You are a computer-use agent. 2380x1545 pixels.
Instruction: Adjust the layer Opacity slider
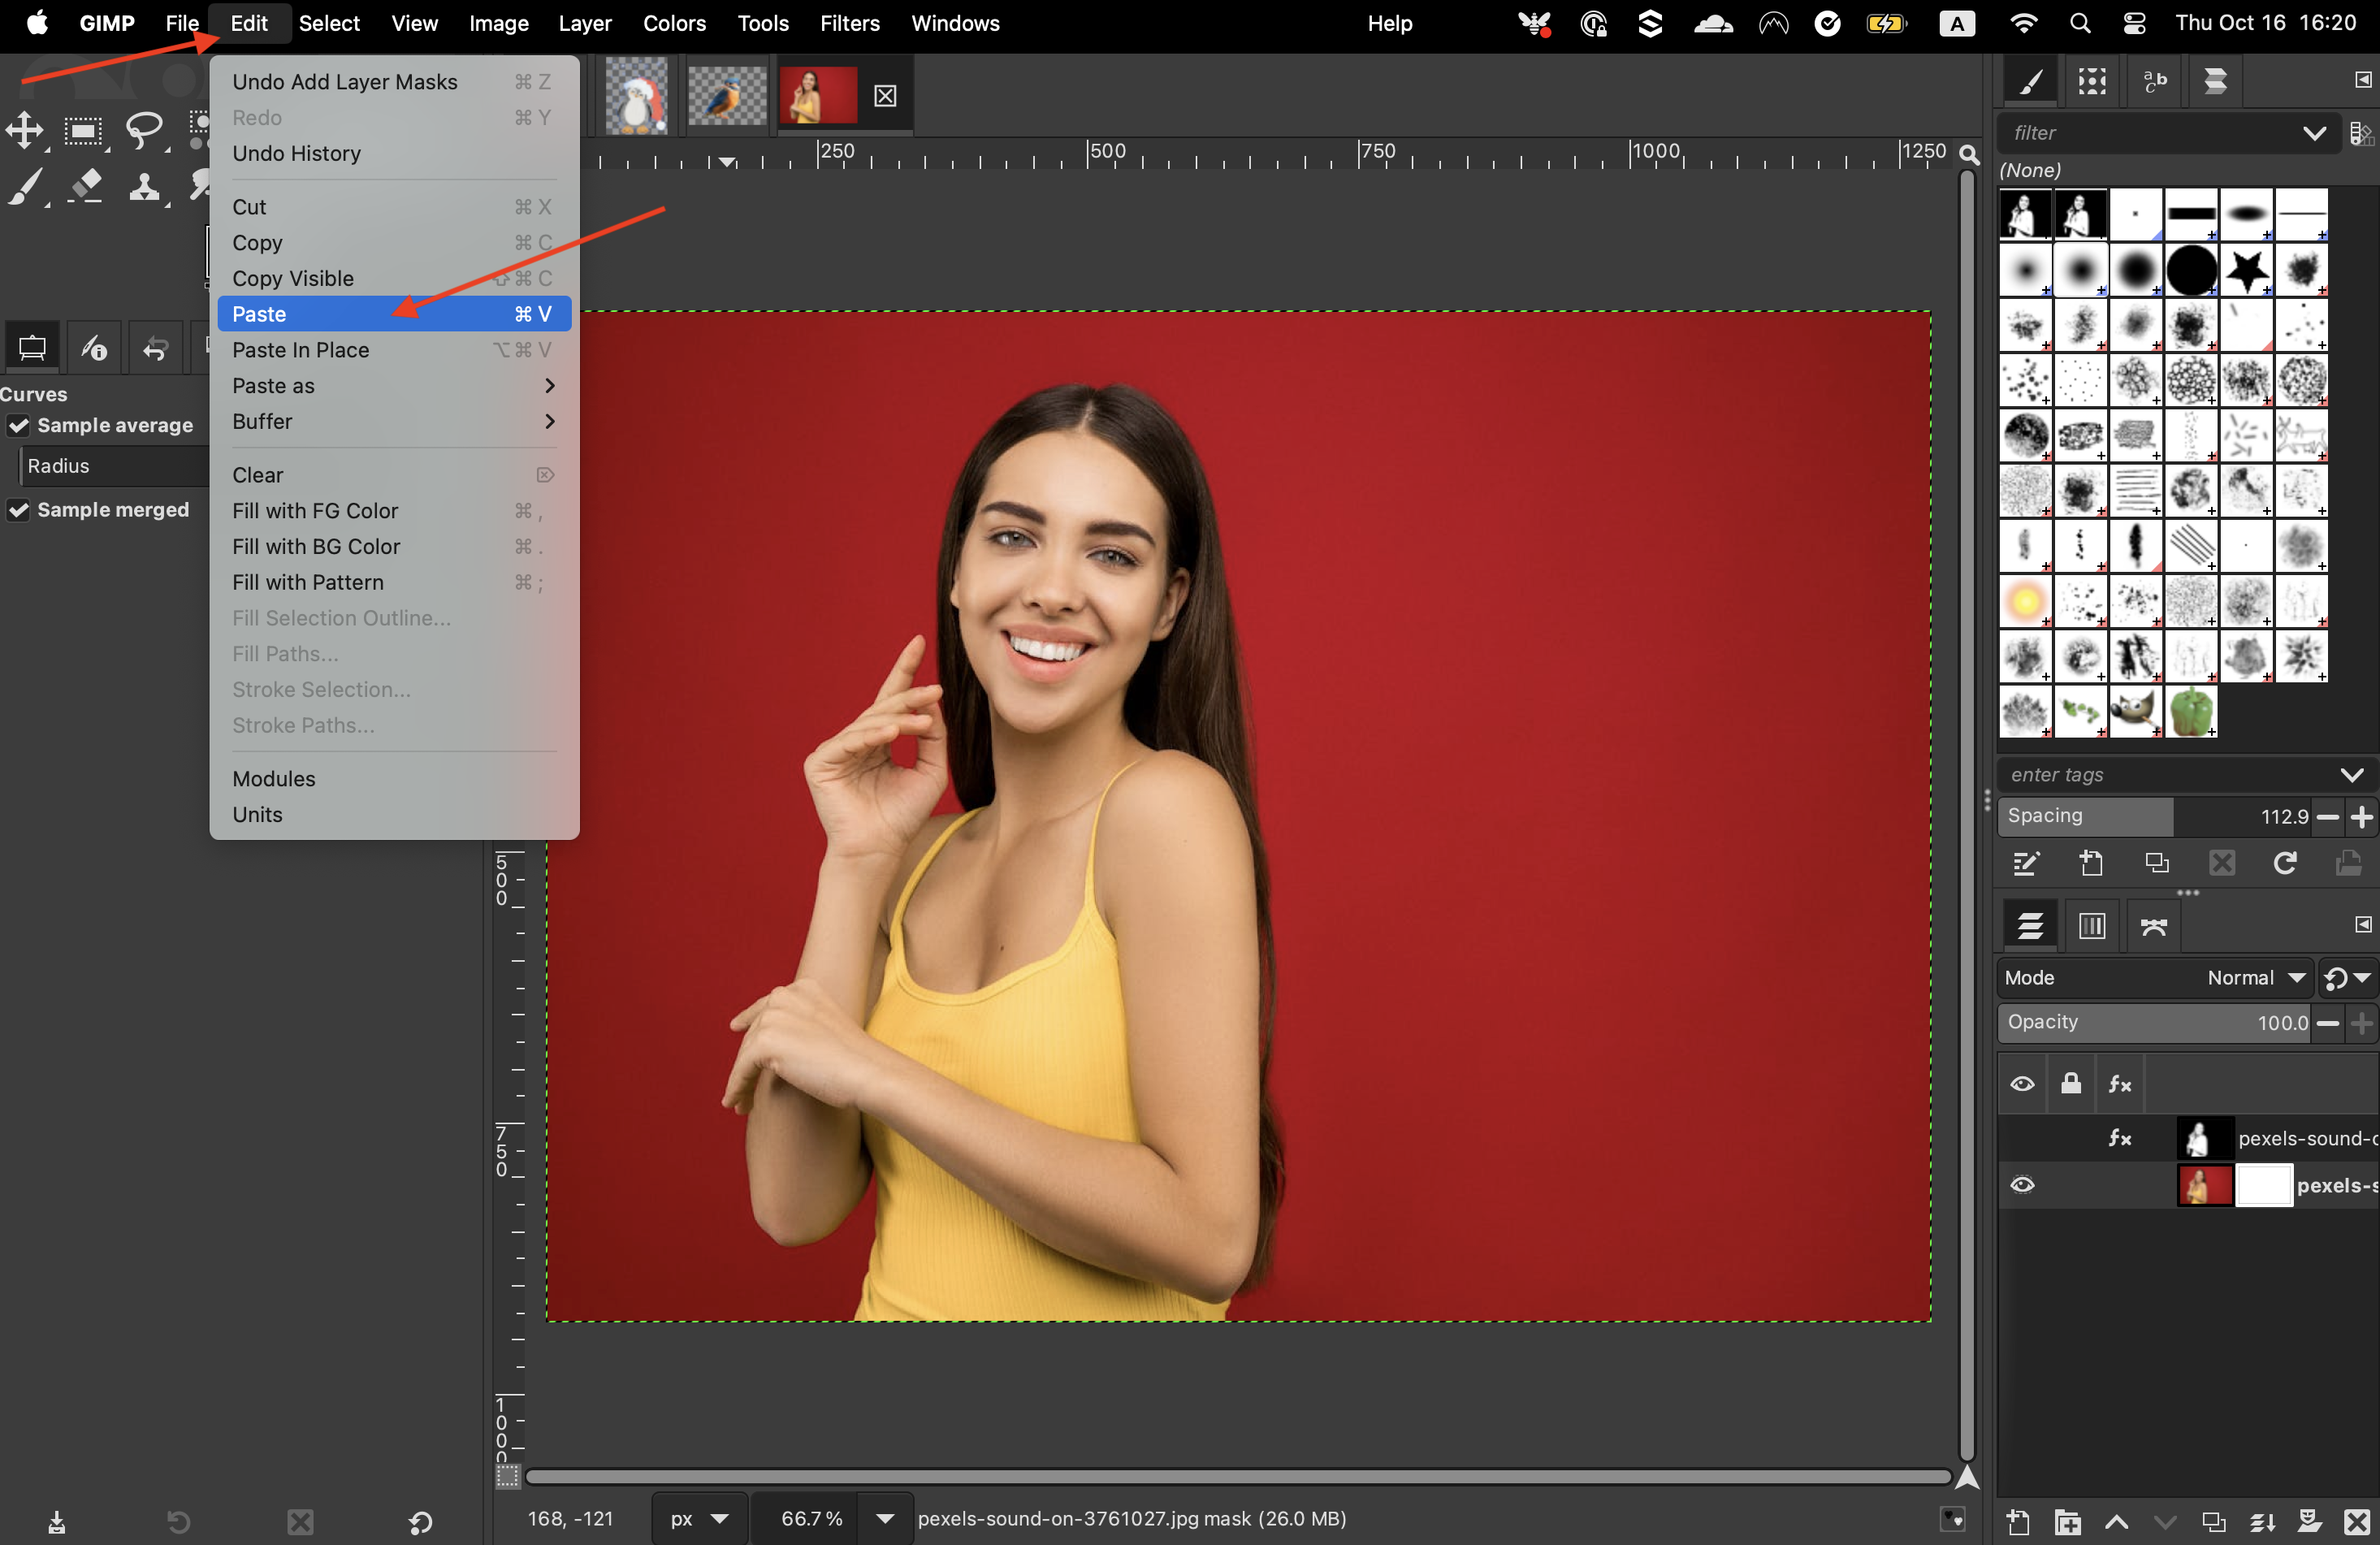(2150, 1022)
